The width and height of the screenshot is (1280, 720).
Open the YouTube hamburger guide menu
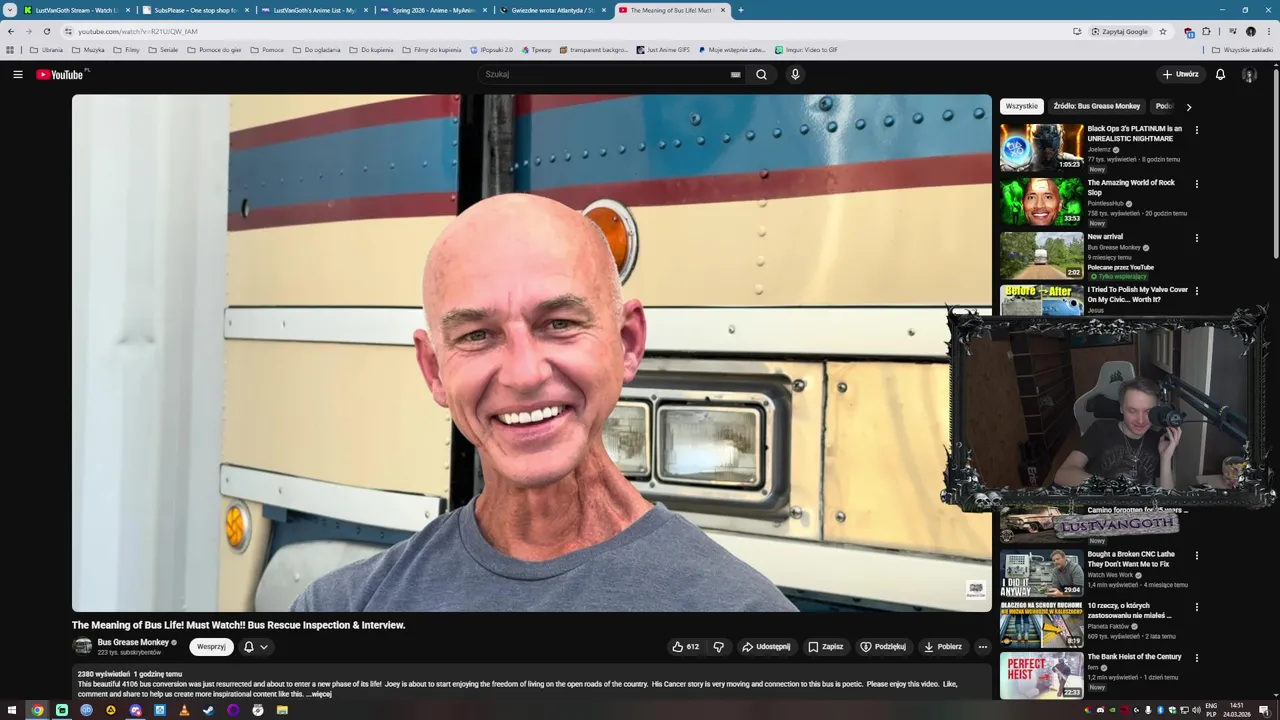[17, 74]
